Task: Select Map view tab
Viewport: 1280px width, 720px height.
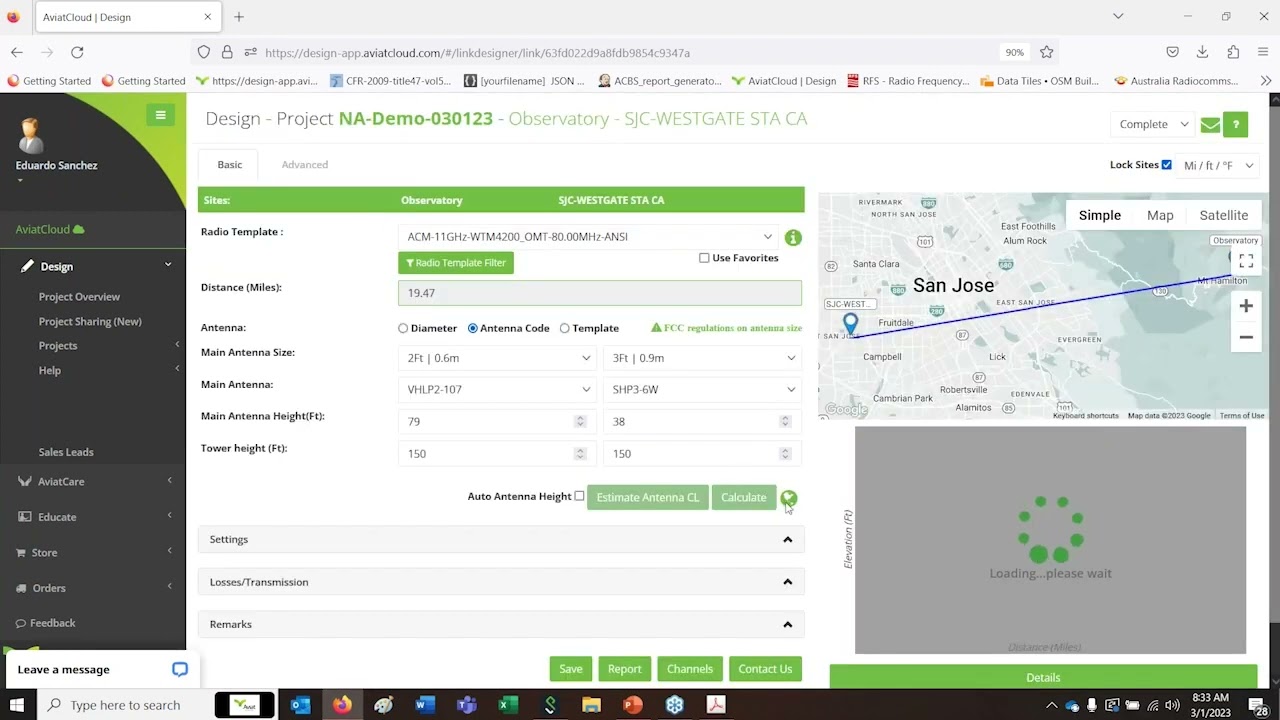Action: (1160, 215)
